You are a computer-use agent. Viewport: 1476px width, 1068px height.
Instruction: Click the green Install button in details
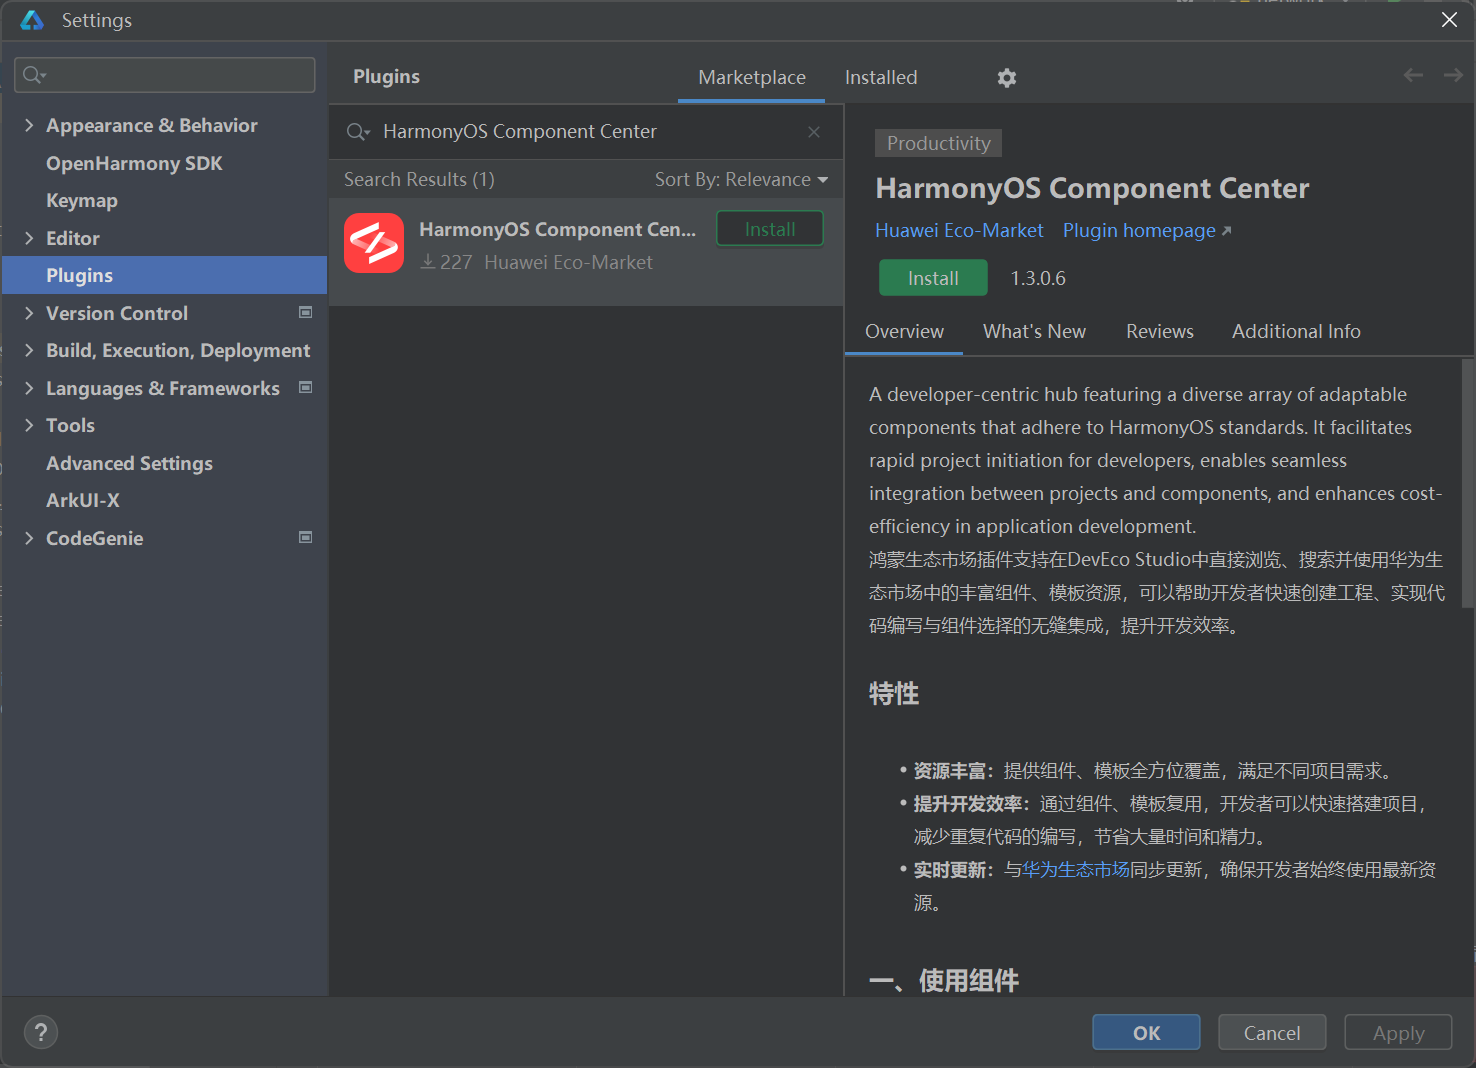click(x=932, y=278)
